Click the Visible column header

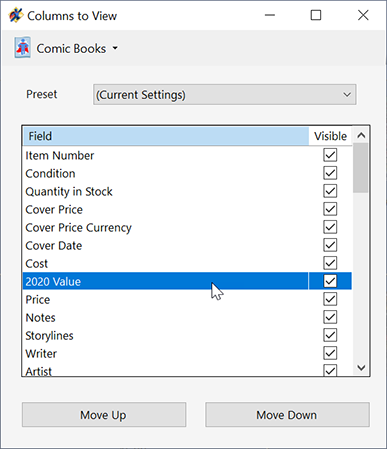point(330,136)
